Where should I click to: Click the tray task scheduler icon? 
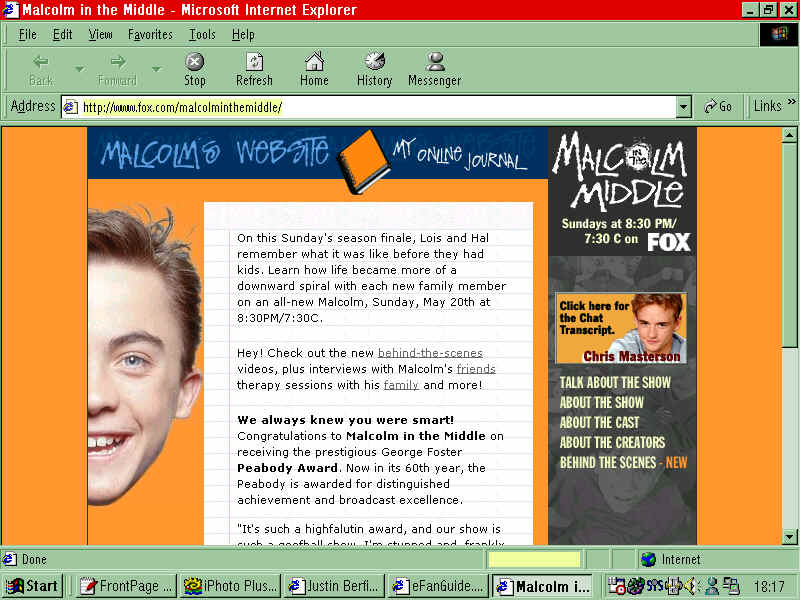617,586
